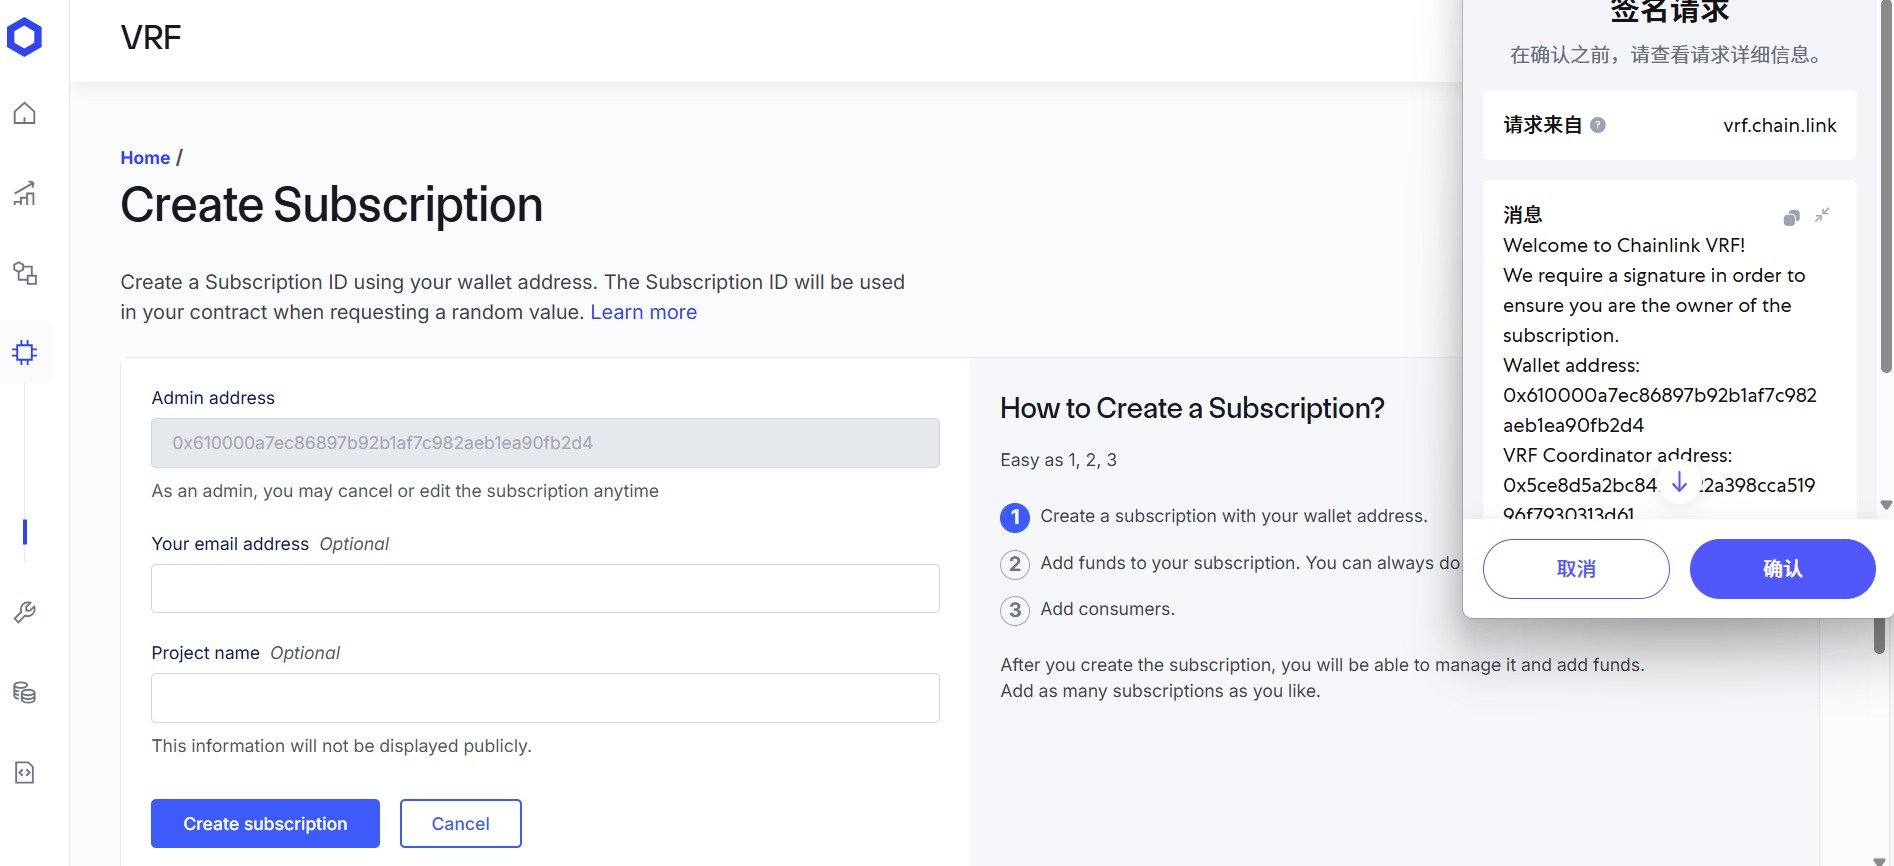Click help icon next to 请求来自
Viewport: 1894px width, 866px height.
coord(1598,125)
